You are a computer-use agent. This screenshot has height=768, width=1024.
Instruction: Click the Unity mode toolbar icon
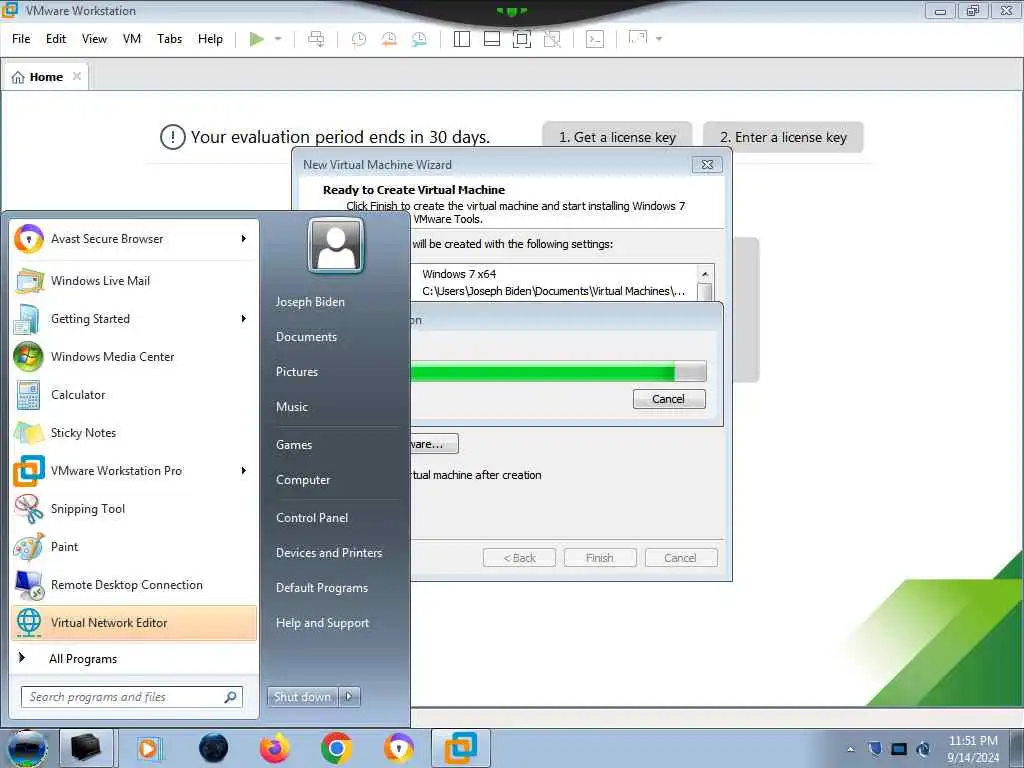(x=552, y=39)
